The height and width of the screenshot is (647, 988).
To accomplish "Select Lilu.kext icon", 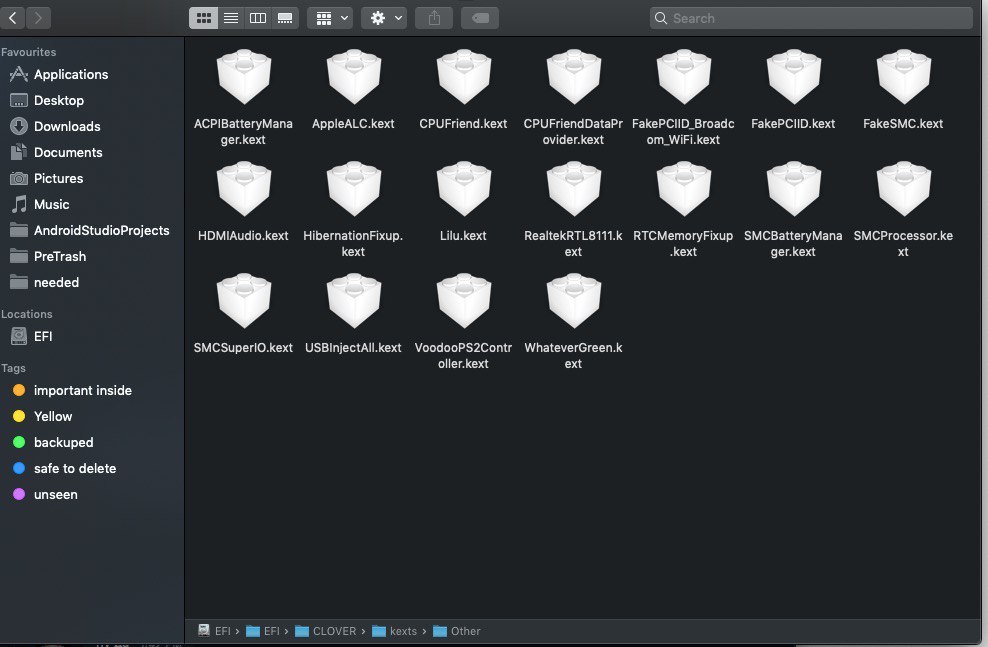I will click(463, 189).
